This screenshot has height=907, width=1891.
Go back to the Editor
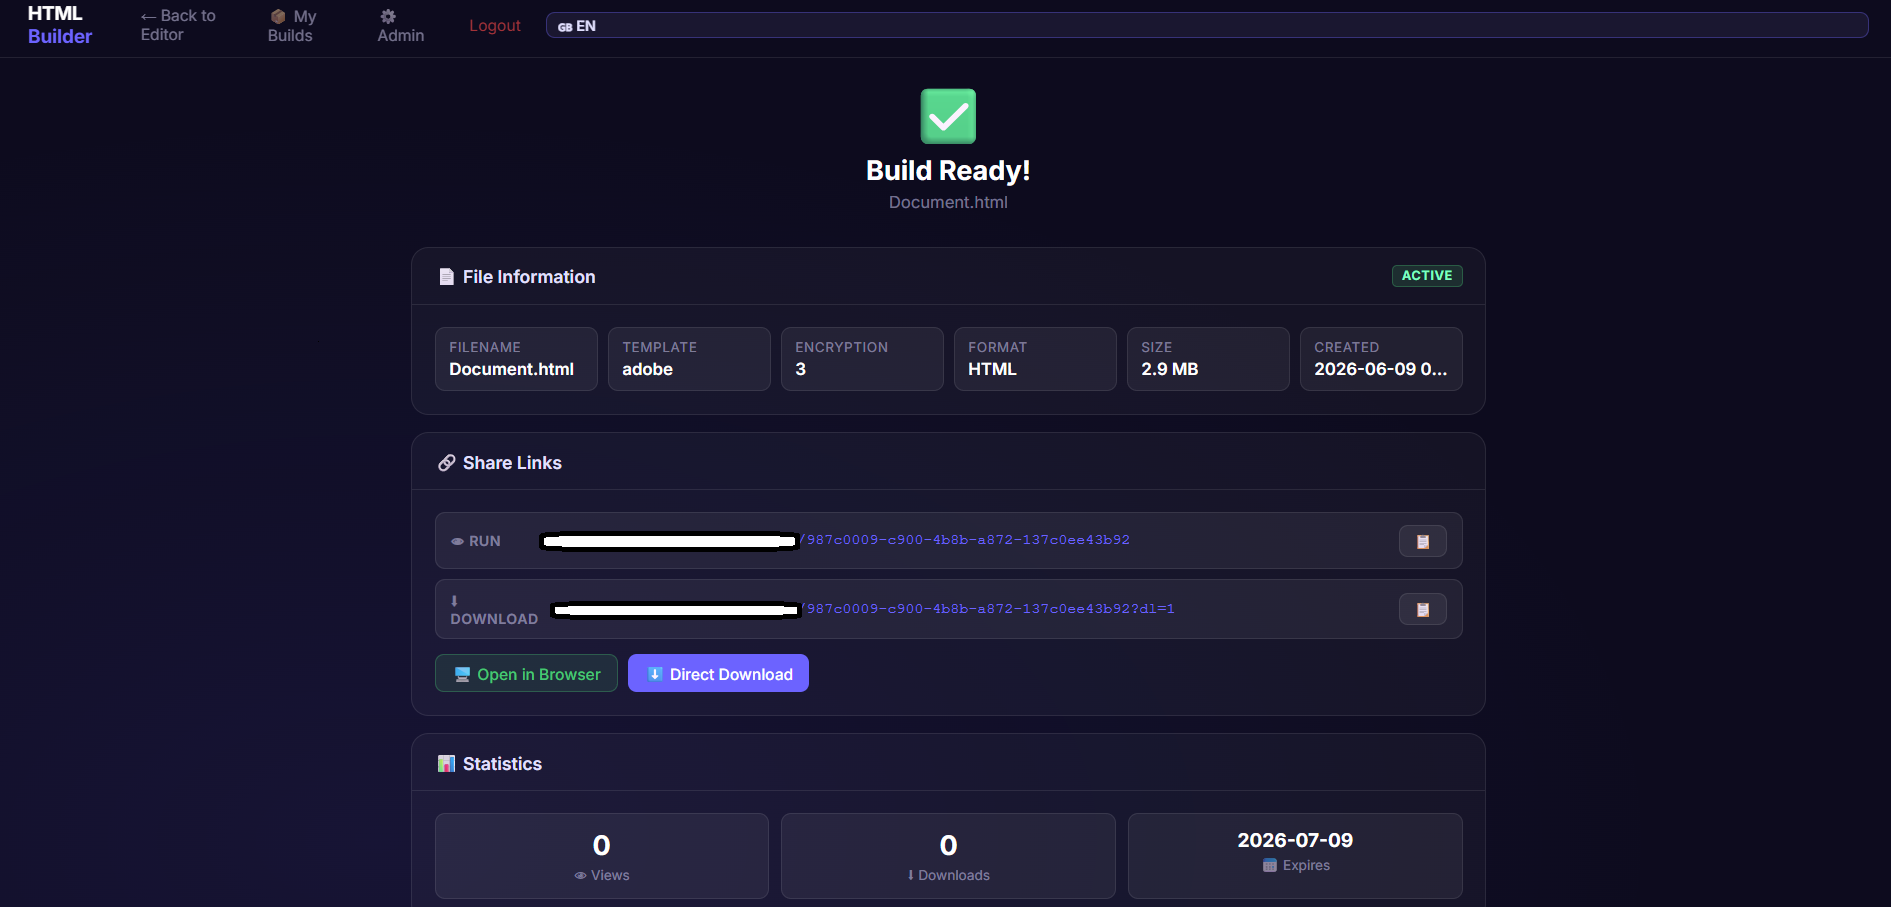coord(178,25)
